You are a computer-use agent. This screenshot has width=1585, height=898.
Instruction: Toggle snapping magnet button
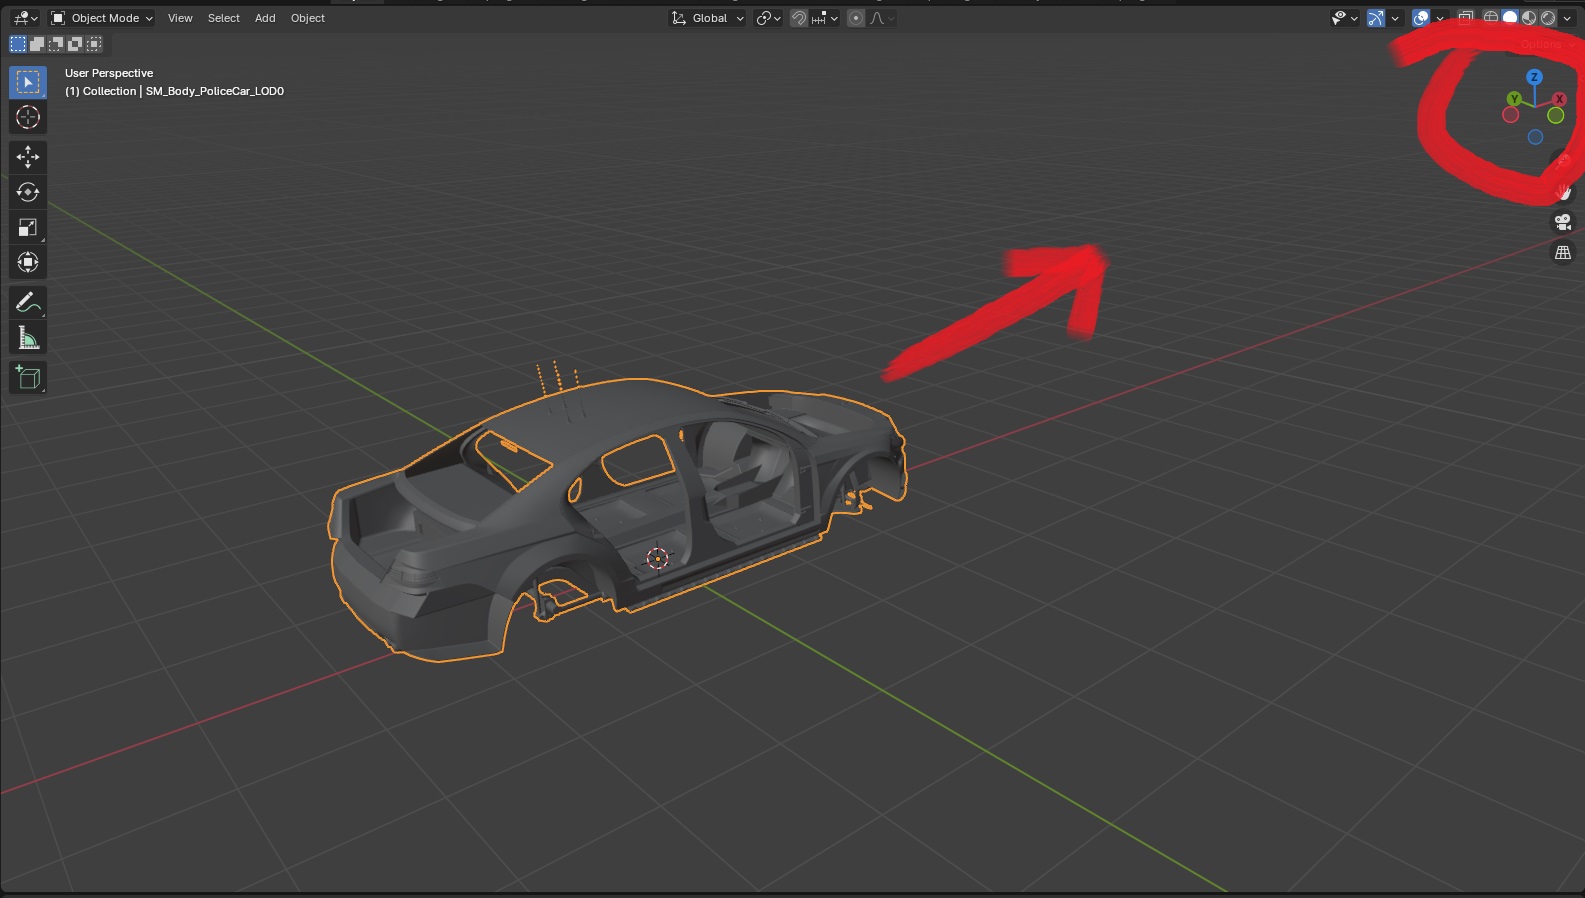click(x=798, y=18)
